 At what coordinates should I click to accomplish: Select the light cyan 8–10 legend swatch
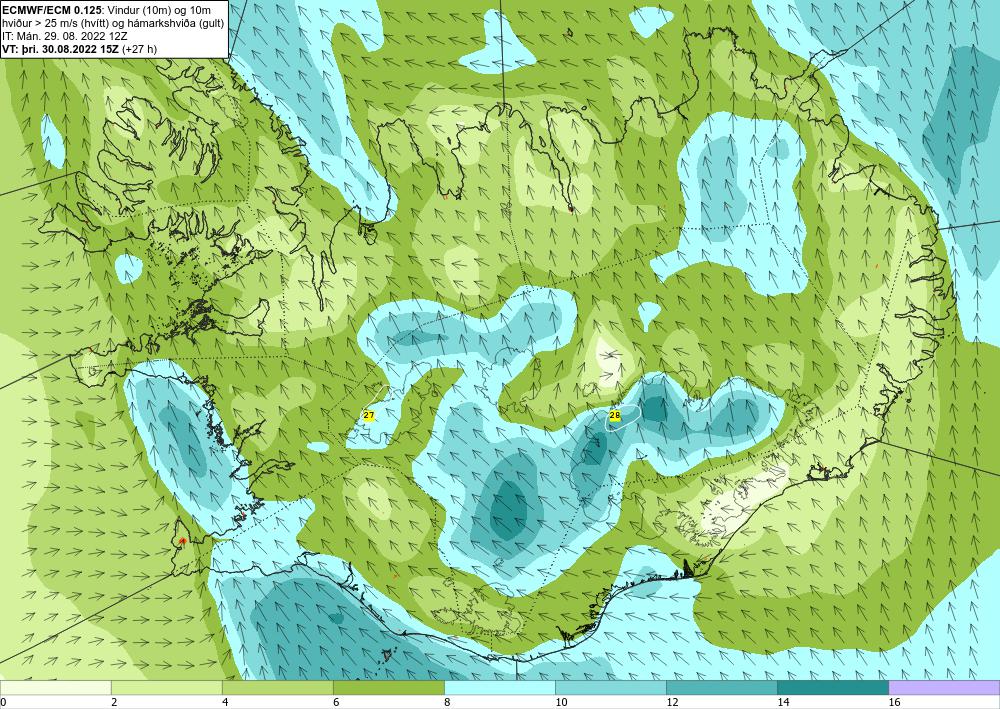pyautogui.click(x=500, y=687)
